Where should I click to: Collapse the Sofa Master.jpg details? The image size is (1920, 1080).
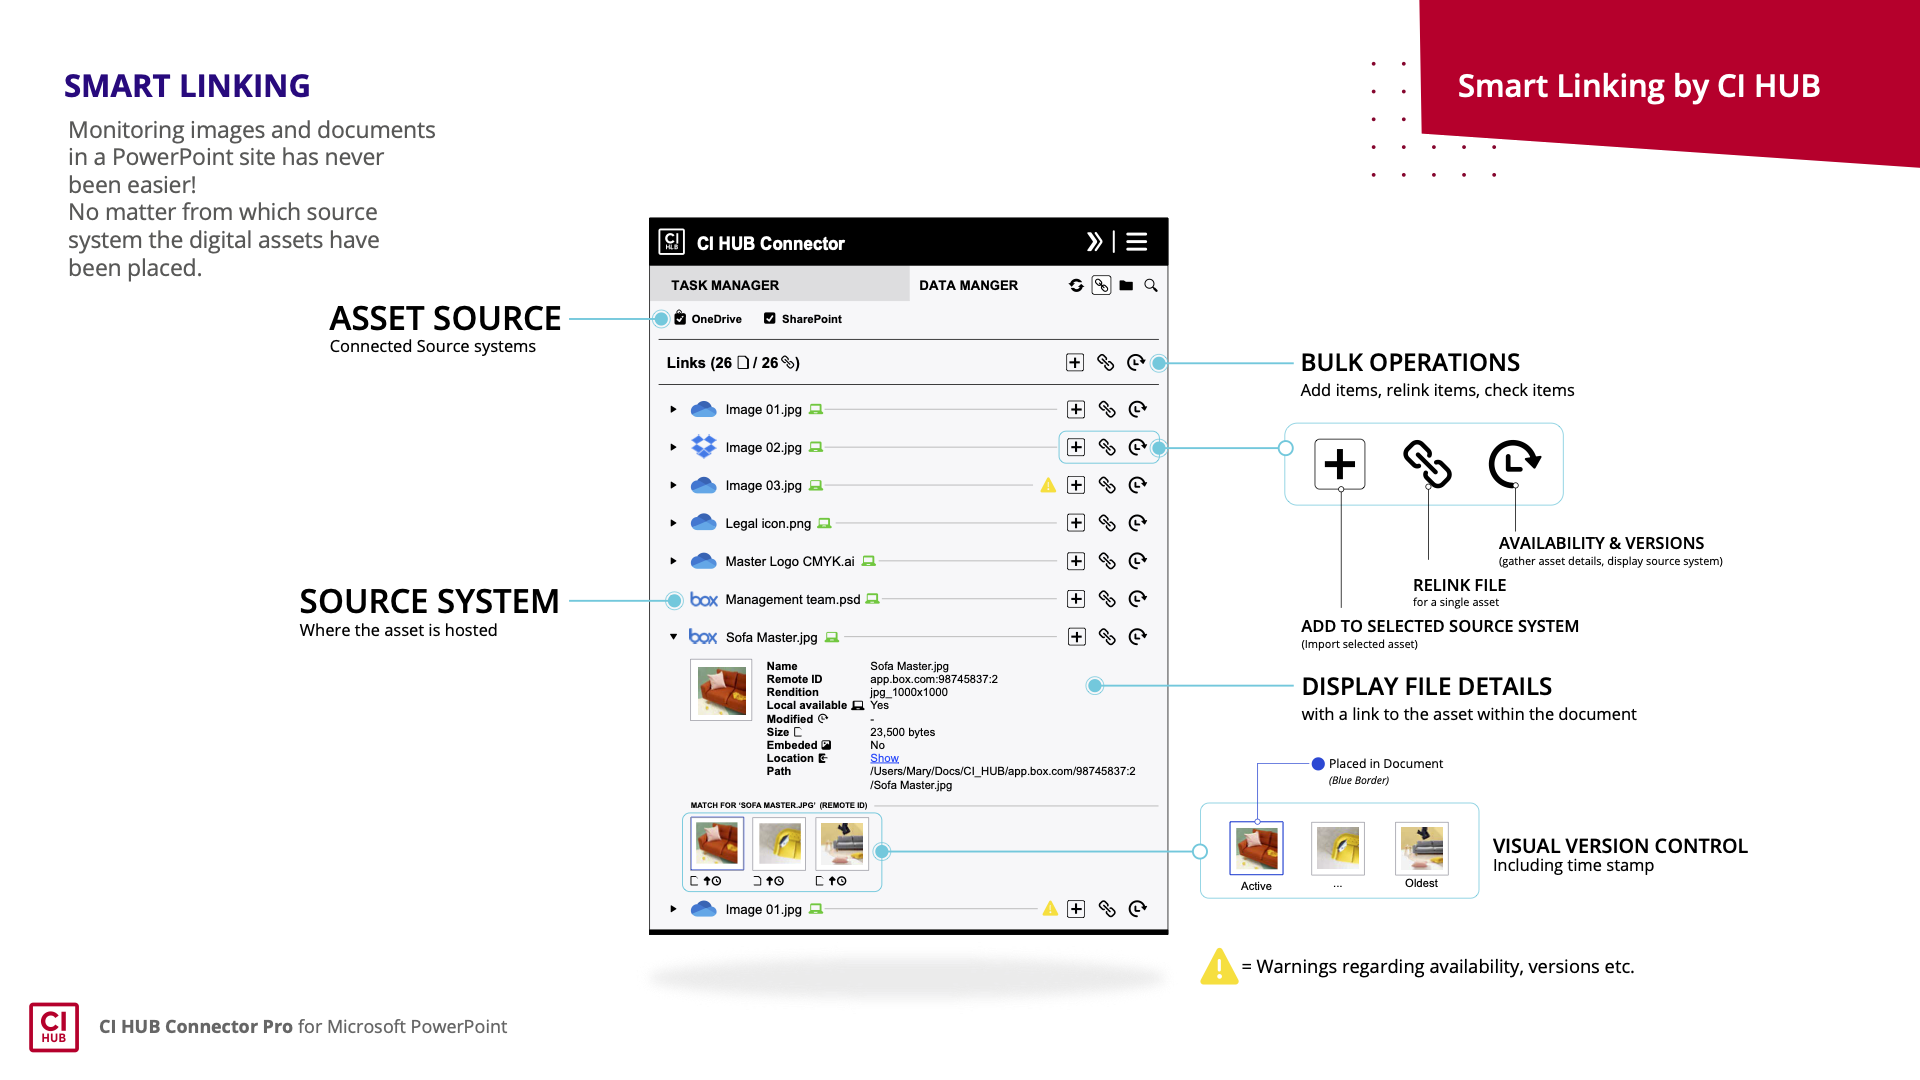pos(674,636)
